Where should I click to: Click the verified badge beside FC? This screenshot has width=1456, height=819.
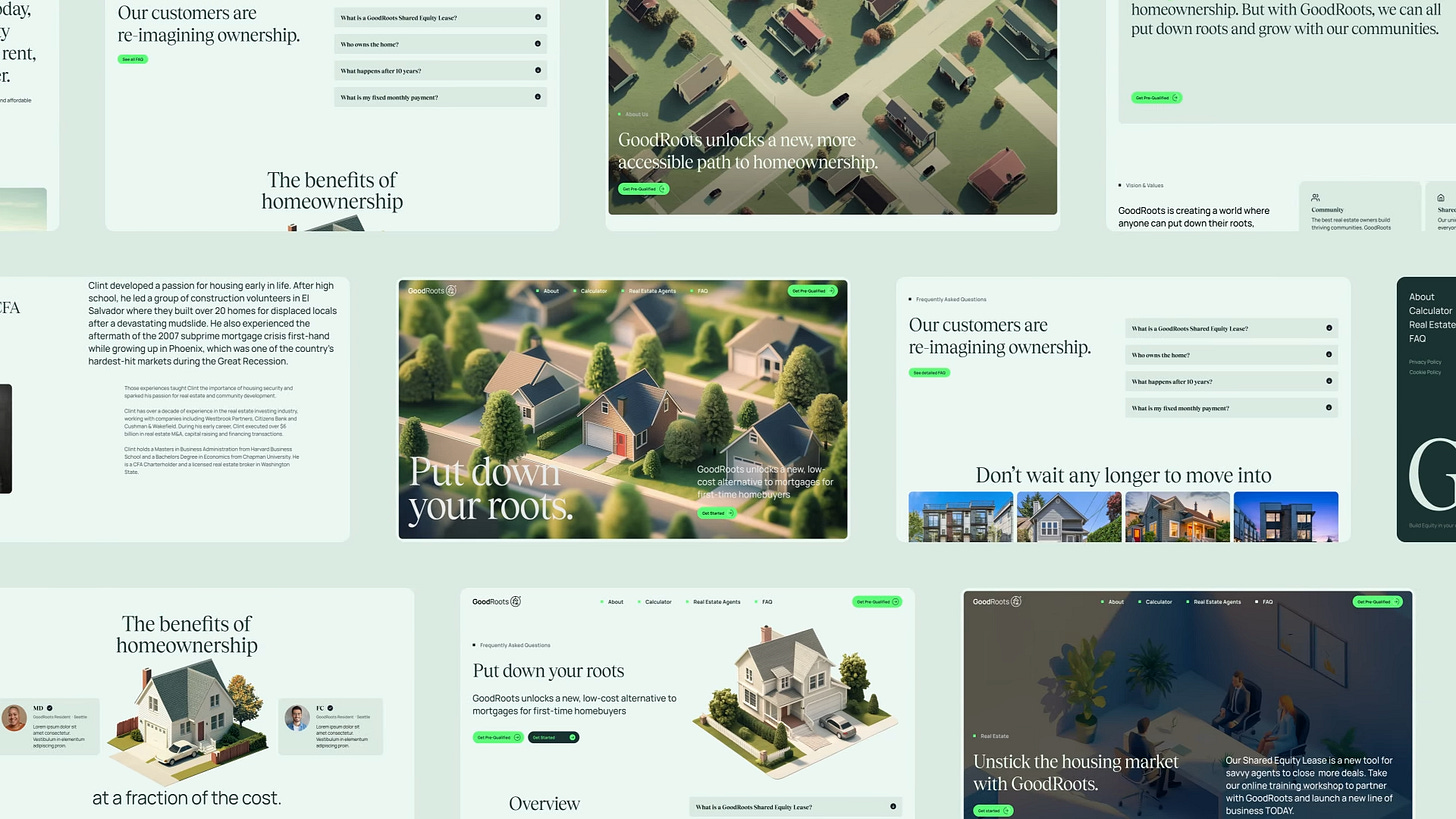click(x=330, y=708)
